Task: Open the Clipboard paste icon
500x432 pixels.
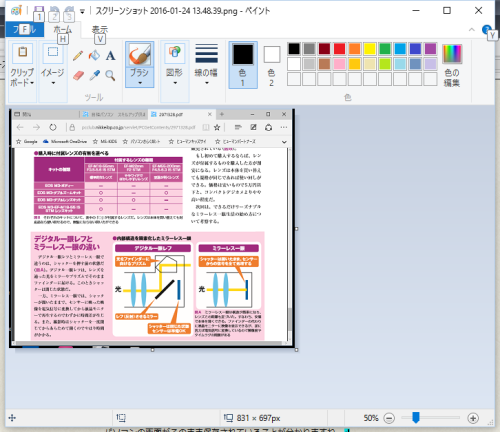Action: point(22,53)
